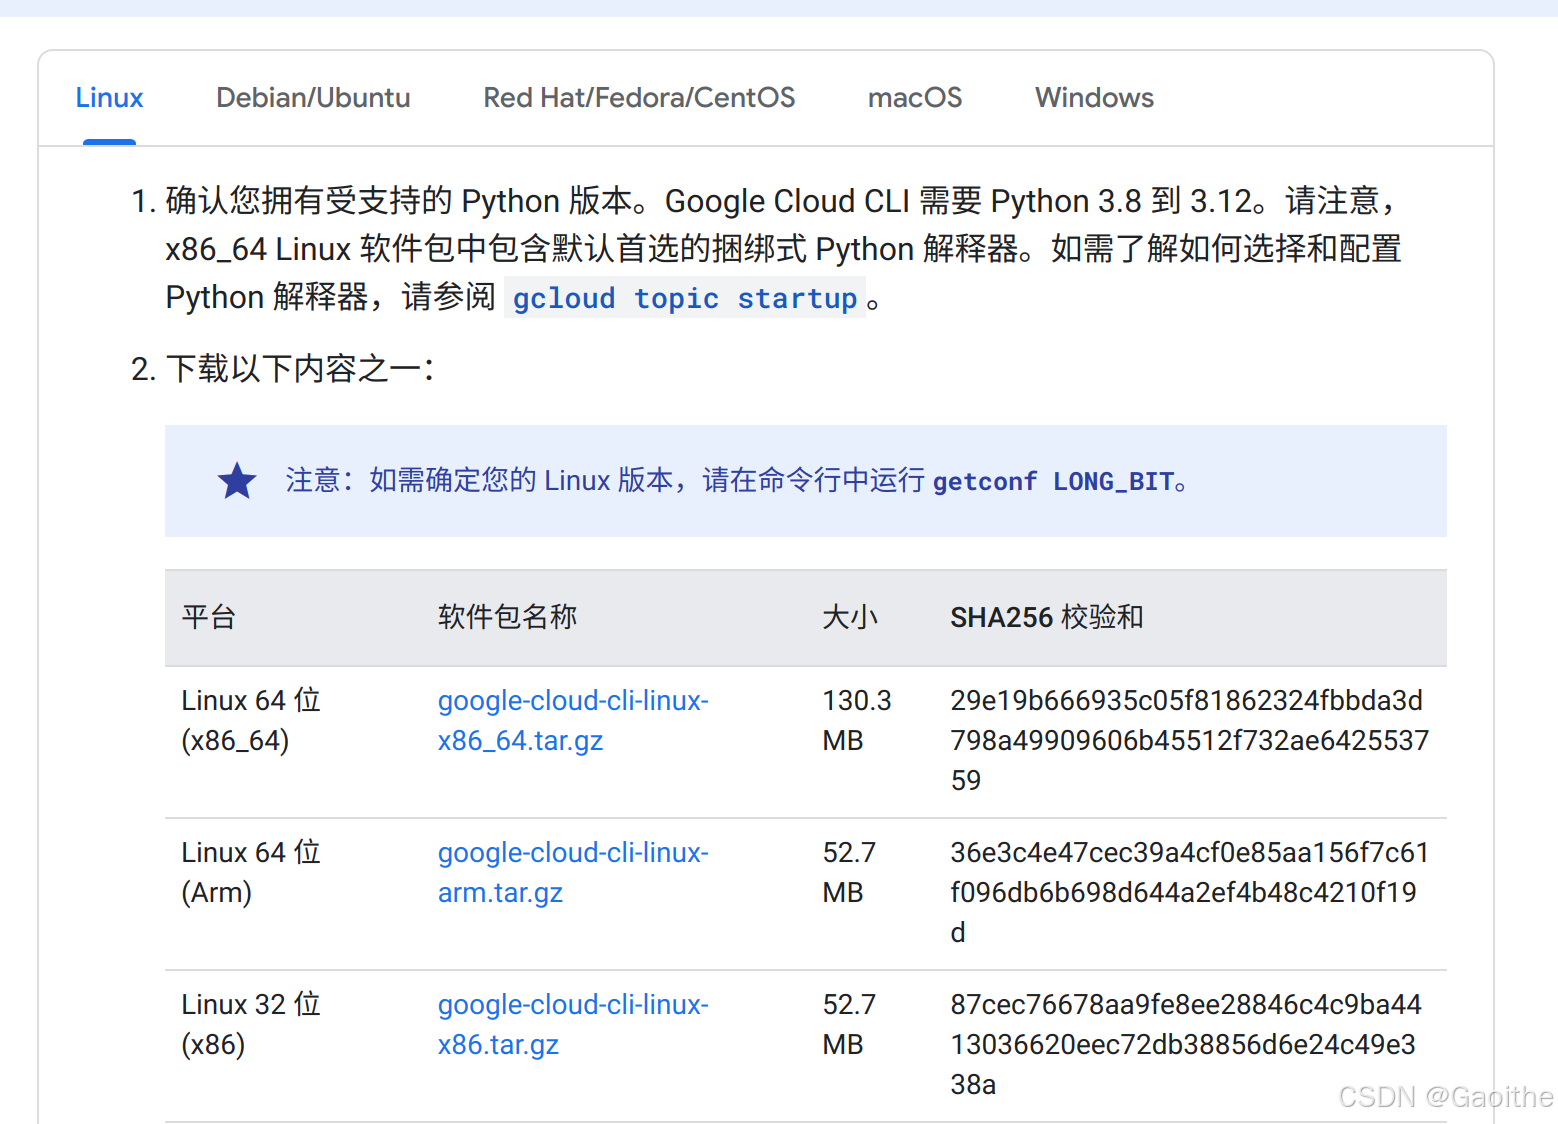Image resolution: width=1558 pixels, height=1124 pixels.
Task: Click the getconf LONG_BIT command text
Action: pos(1053,481)
